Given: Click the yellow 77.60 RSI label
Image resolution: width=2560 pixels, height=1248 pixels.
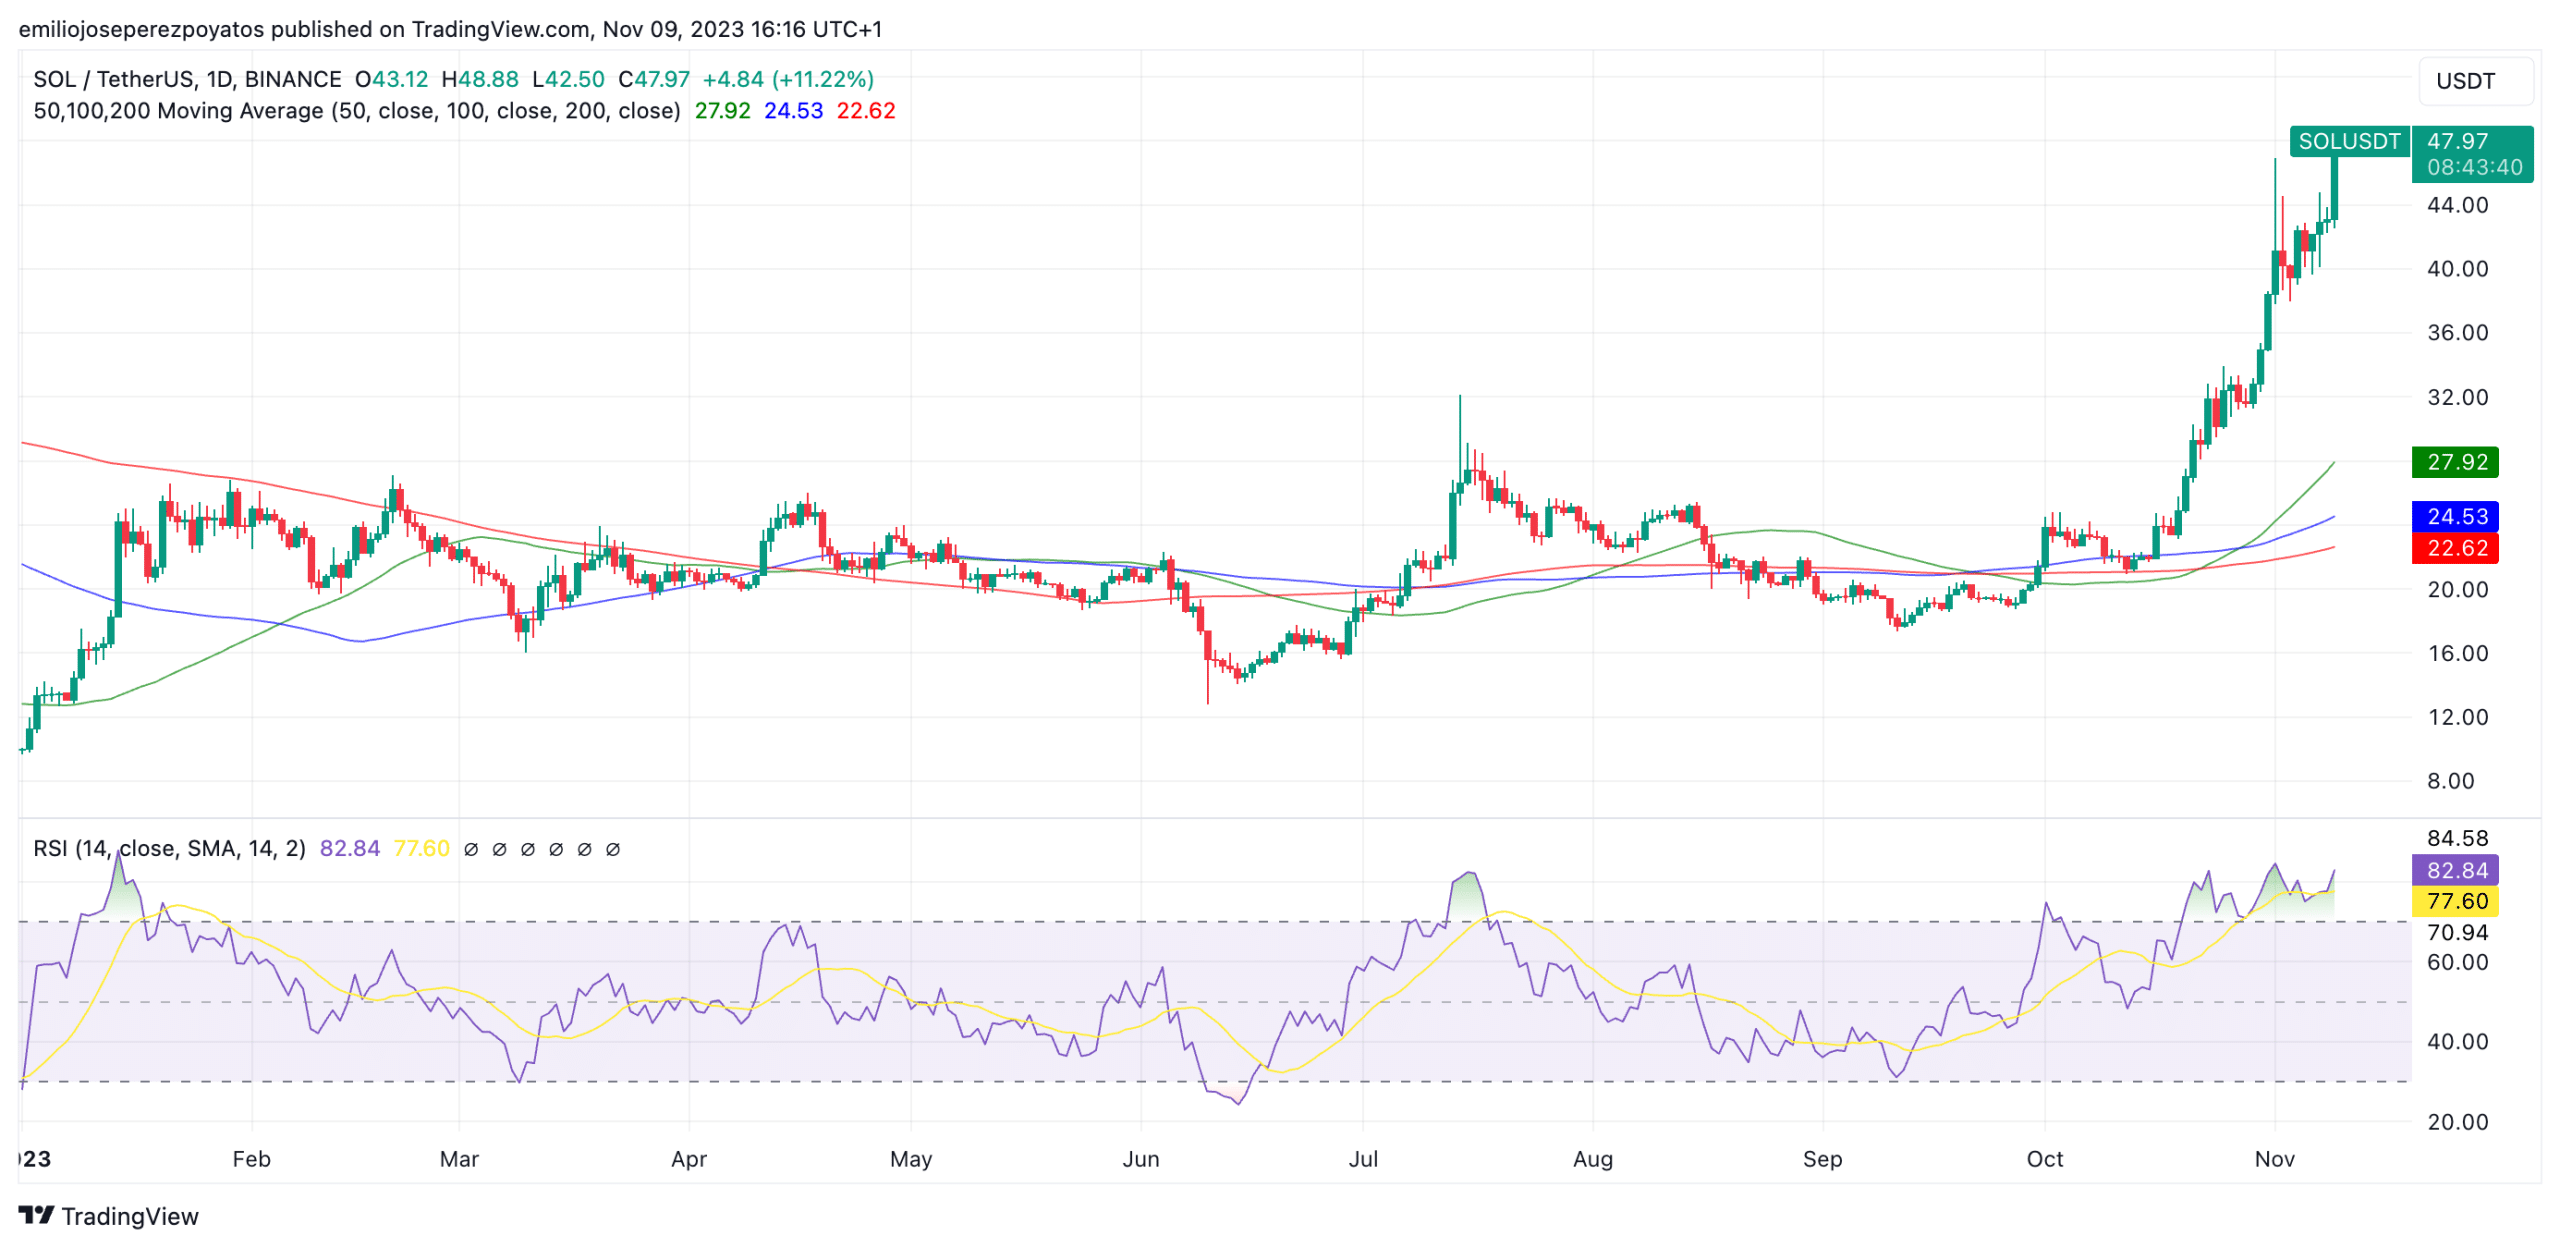Looking at the screenshot, I should point(2455,902).
